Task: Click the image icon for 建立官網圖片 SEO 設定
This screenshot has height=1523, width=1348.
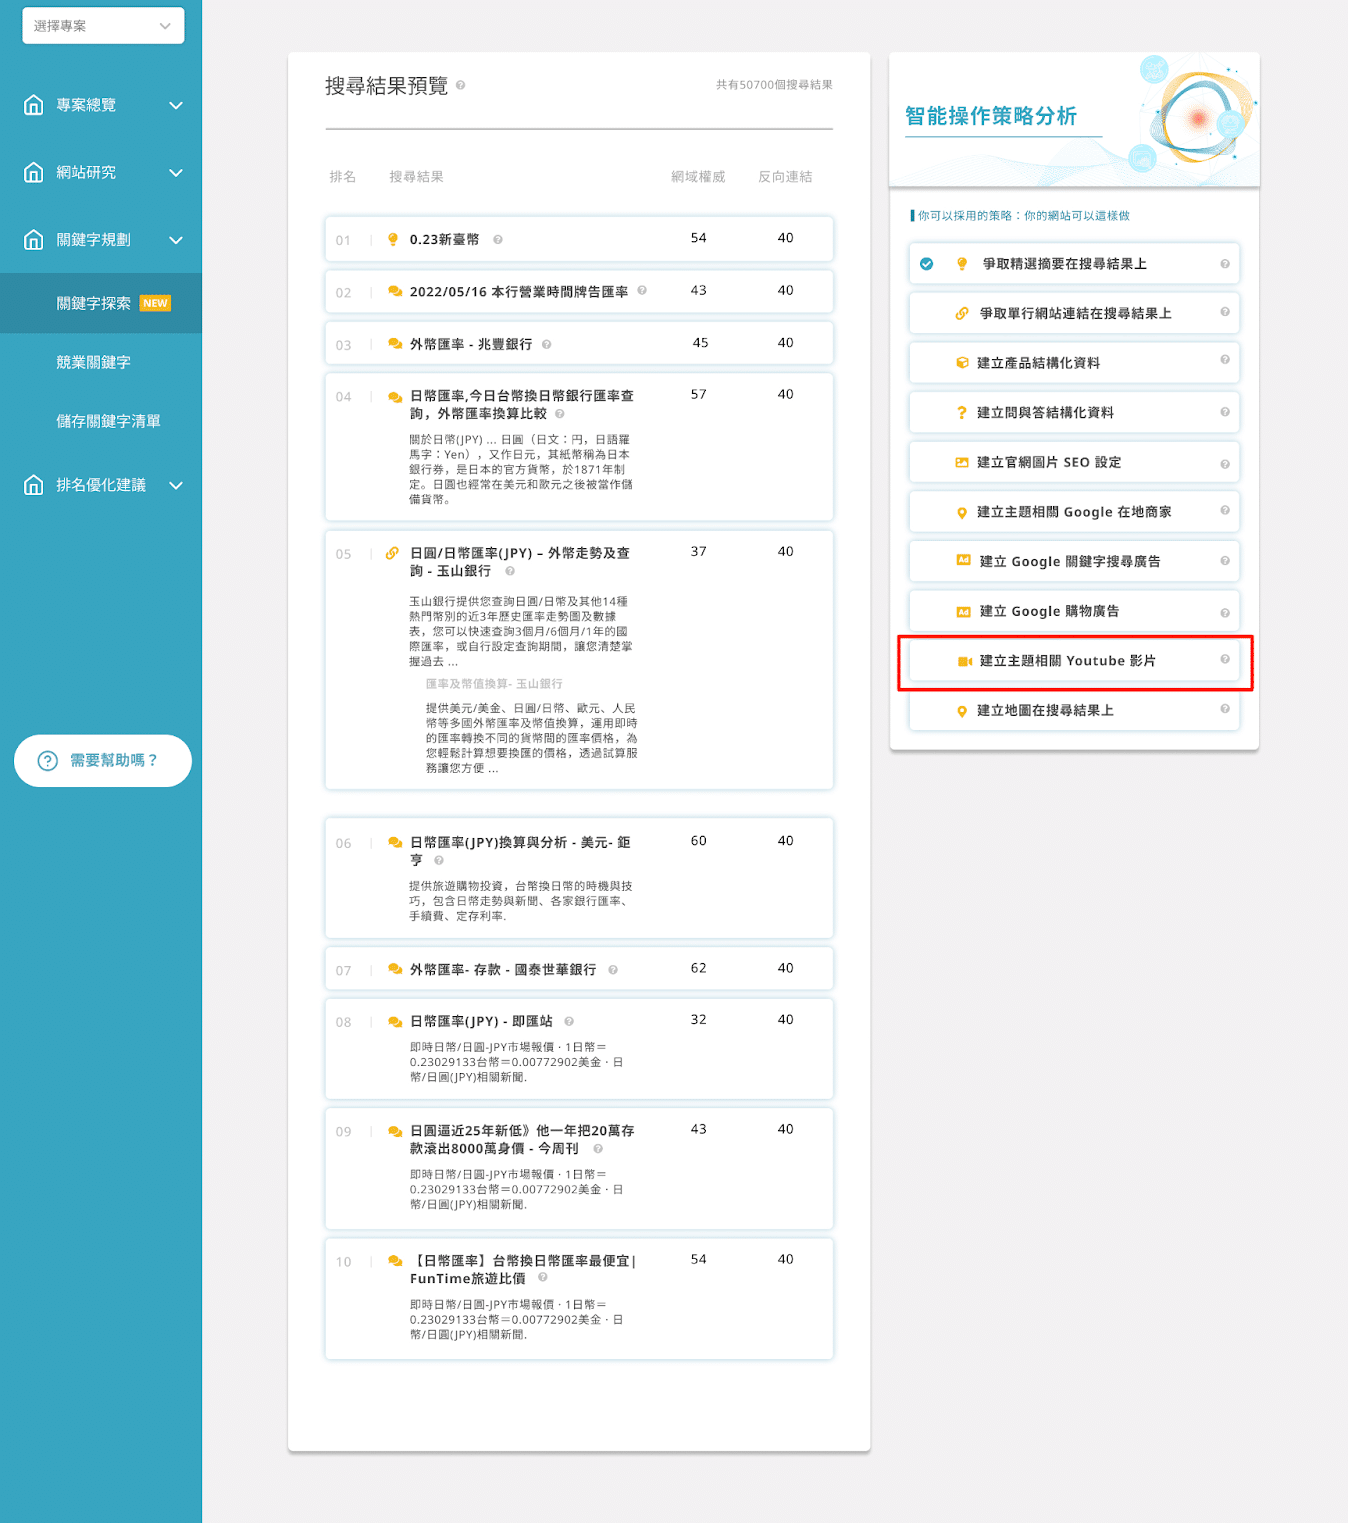Action: 961,462
